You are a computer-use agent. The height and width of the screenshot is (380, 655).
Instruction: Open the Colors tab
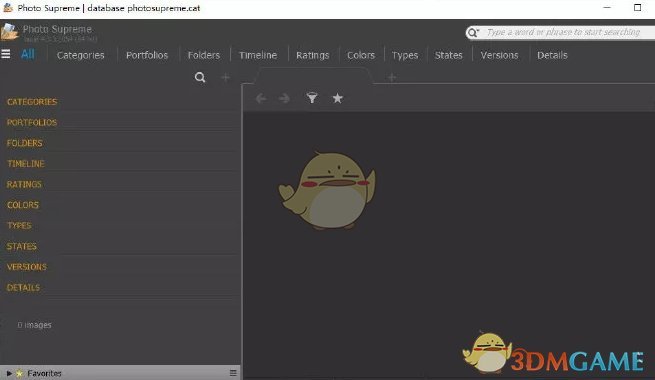361,55
